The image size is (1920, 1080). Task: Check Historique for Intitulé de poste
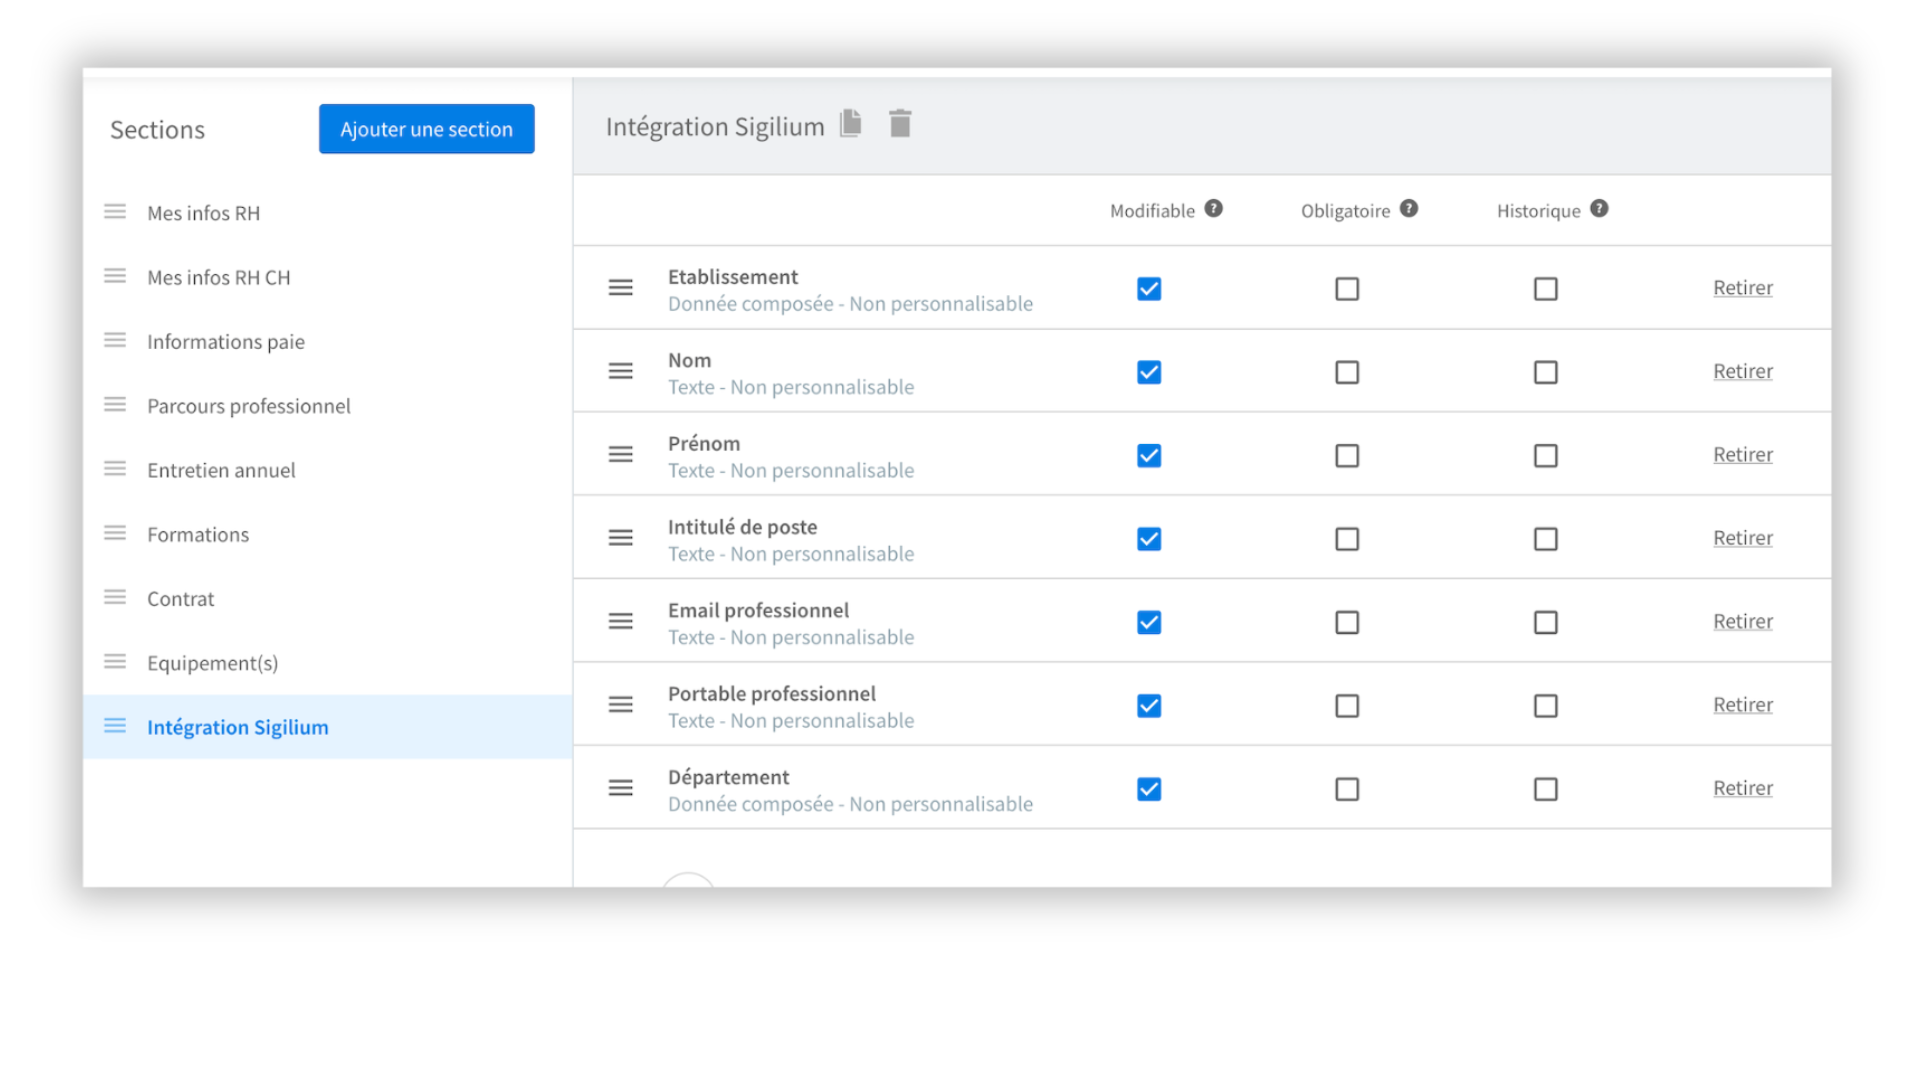coord(1545,539)
